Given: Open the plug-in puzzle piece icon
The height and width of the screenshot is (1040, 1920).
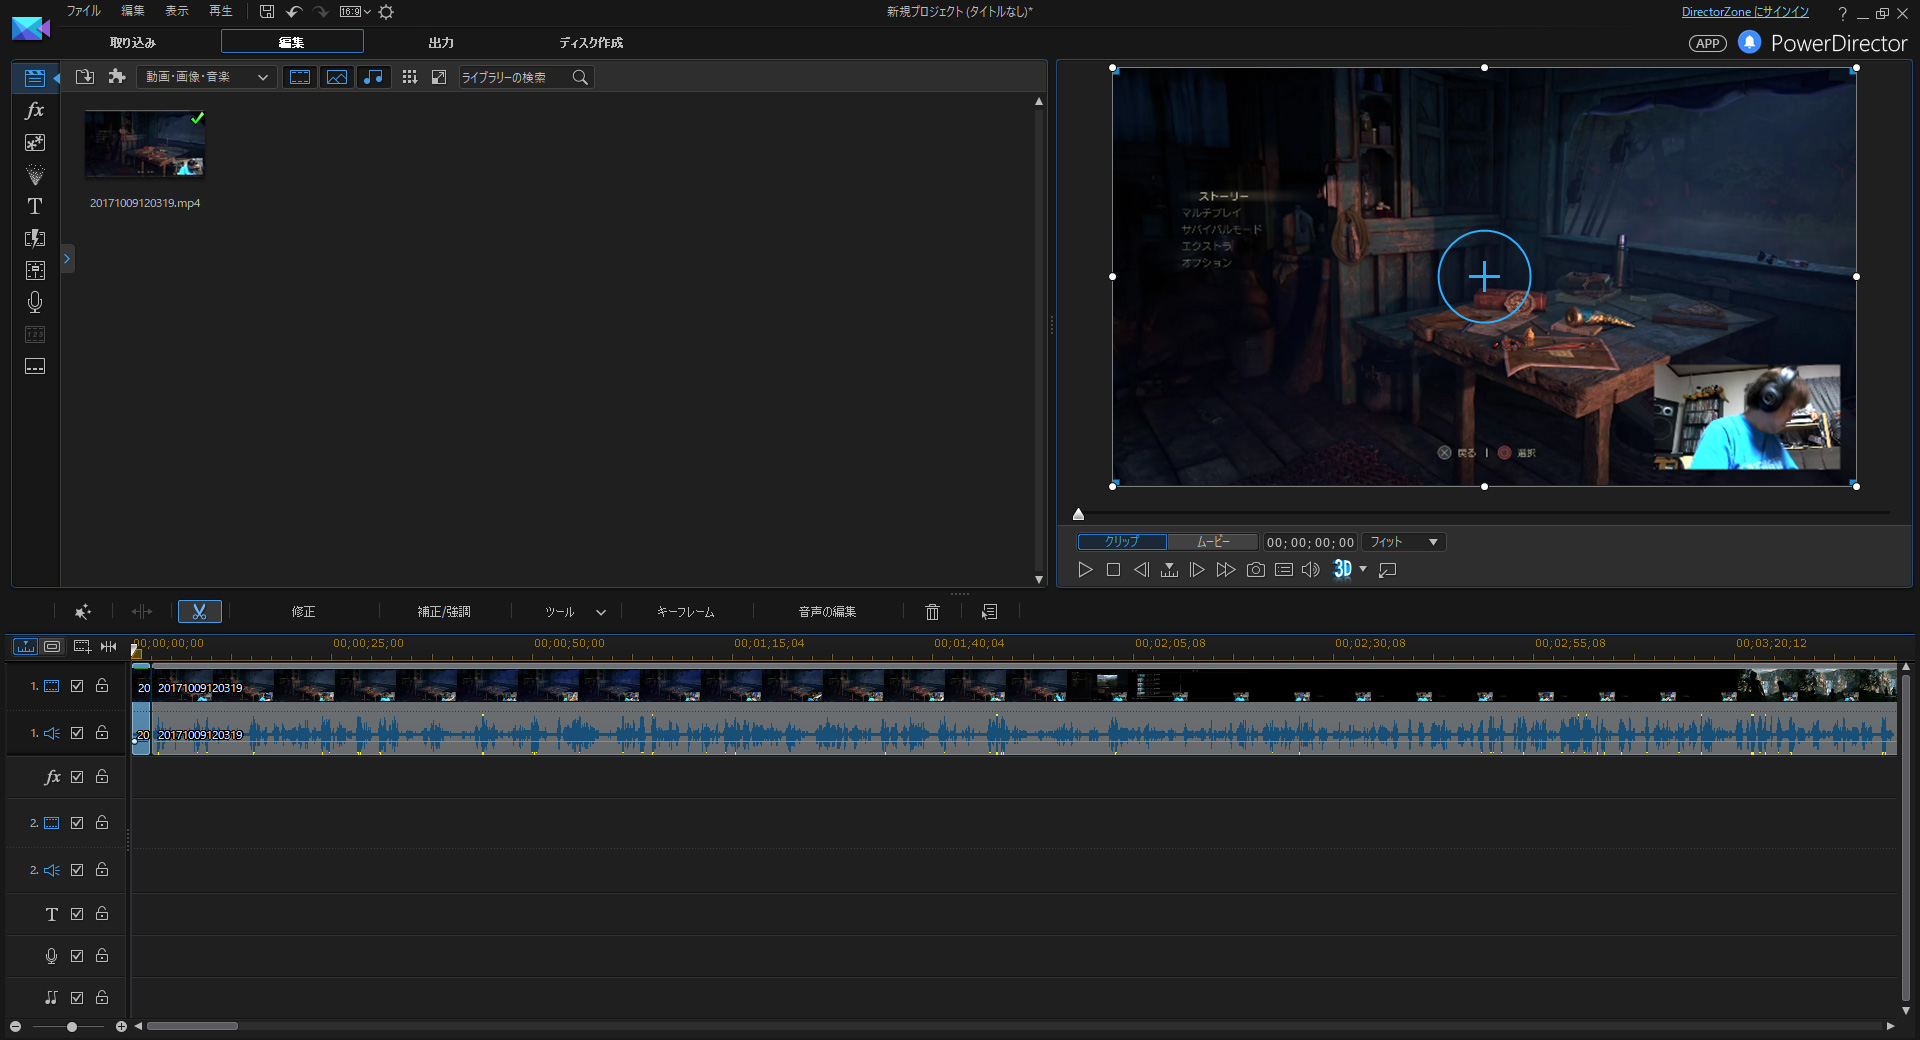Looking at the screenshot, I should tap(117, 77).
